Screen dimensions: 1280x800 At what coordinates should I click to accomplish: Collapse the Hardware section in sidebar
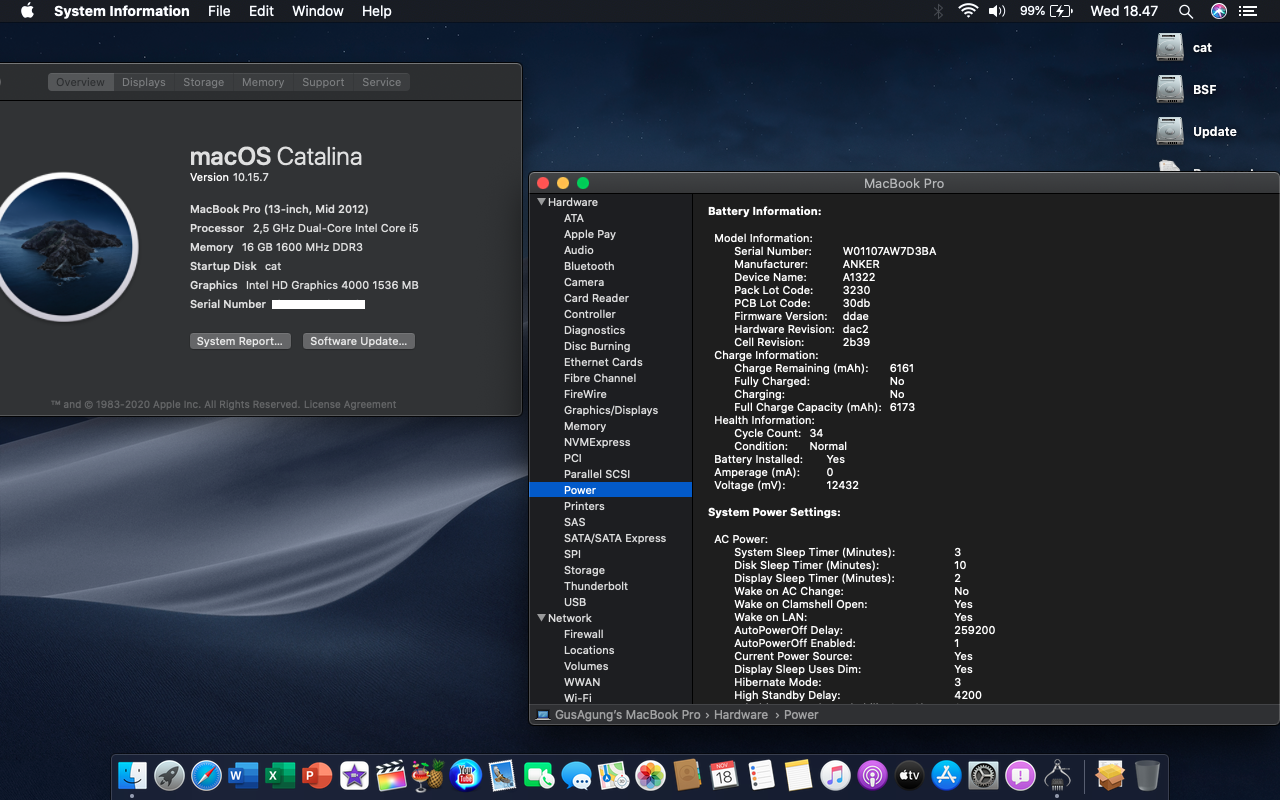(541, 202)
